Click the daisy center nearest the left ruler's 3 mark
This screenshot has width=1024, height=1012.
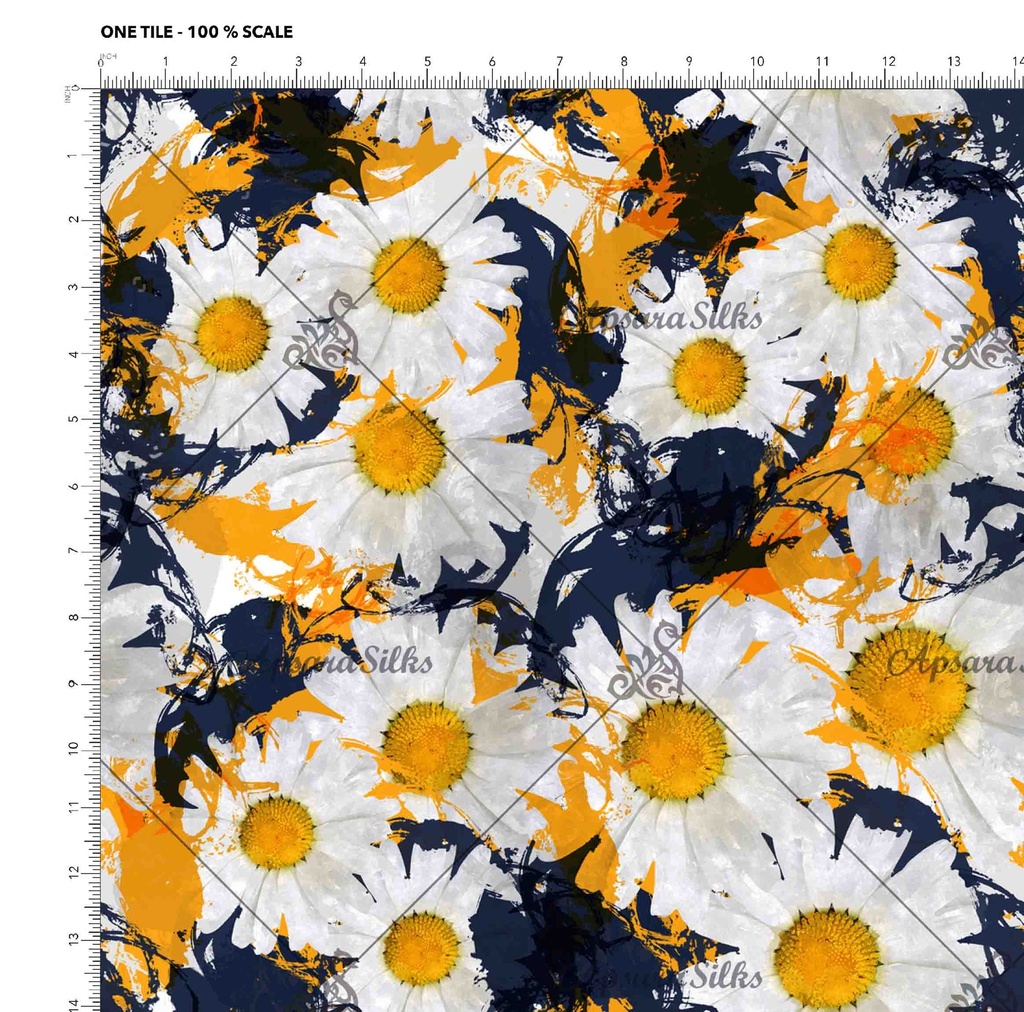(x=232, y=334)
